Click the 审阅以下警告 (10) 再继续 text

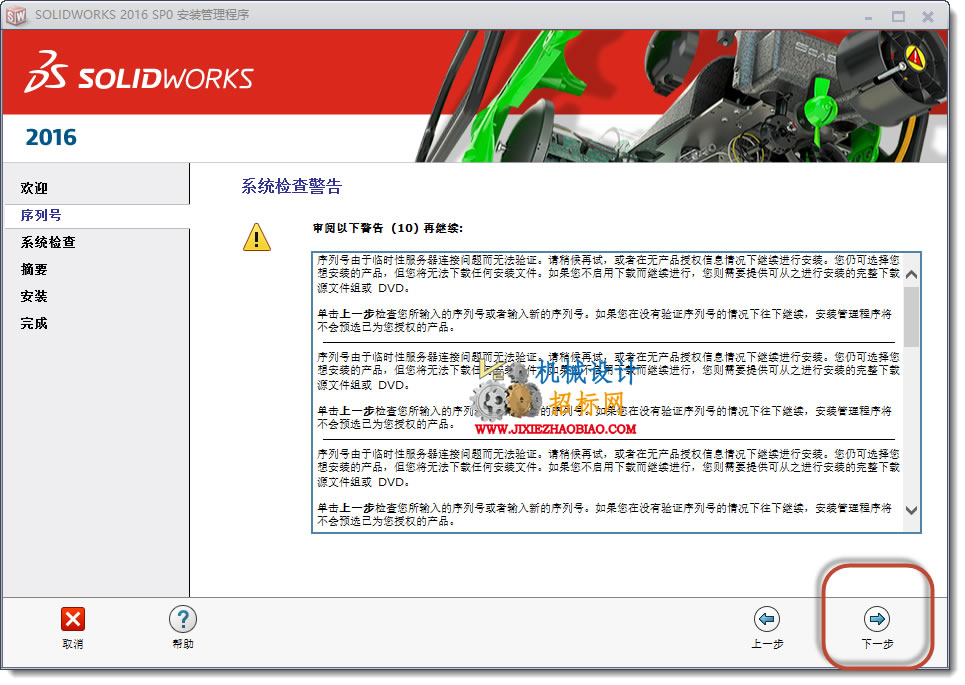pos(388,228)
